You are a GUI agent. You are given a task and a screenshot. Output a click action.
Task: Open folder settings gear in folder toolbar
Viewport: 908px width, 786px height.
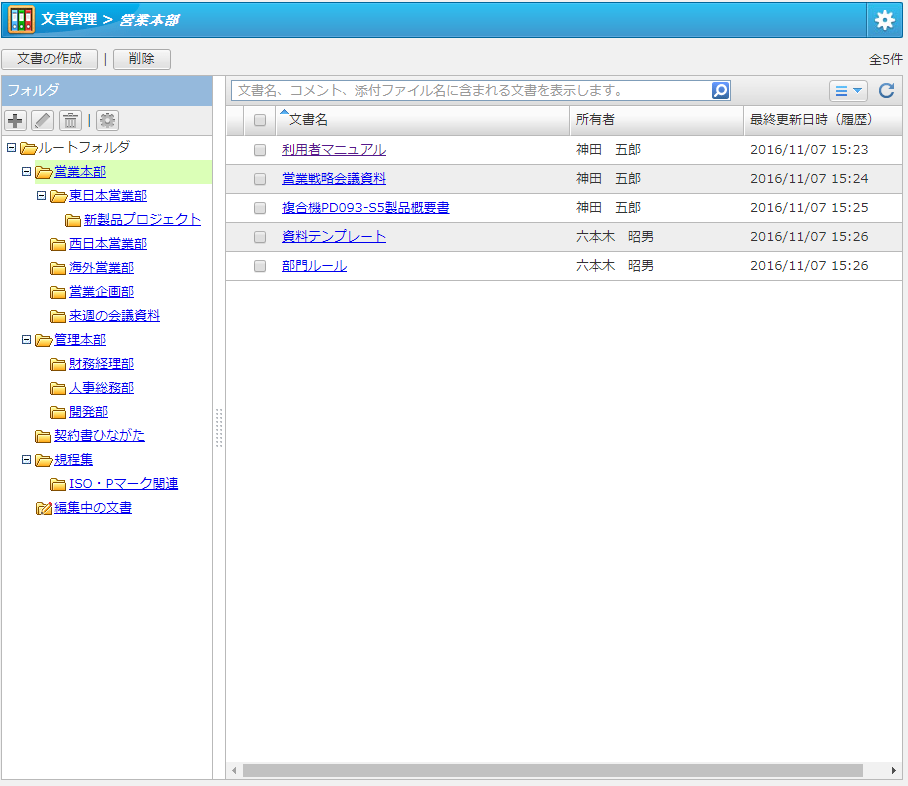click(107, 121)
